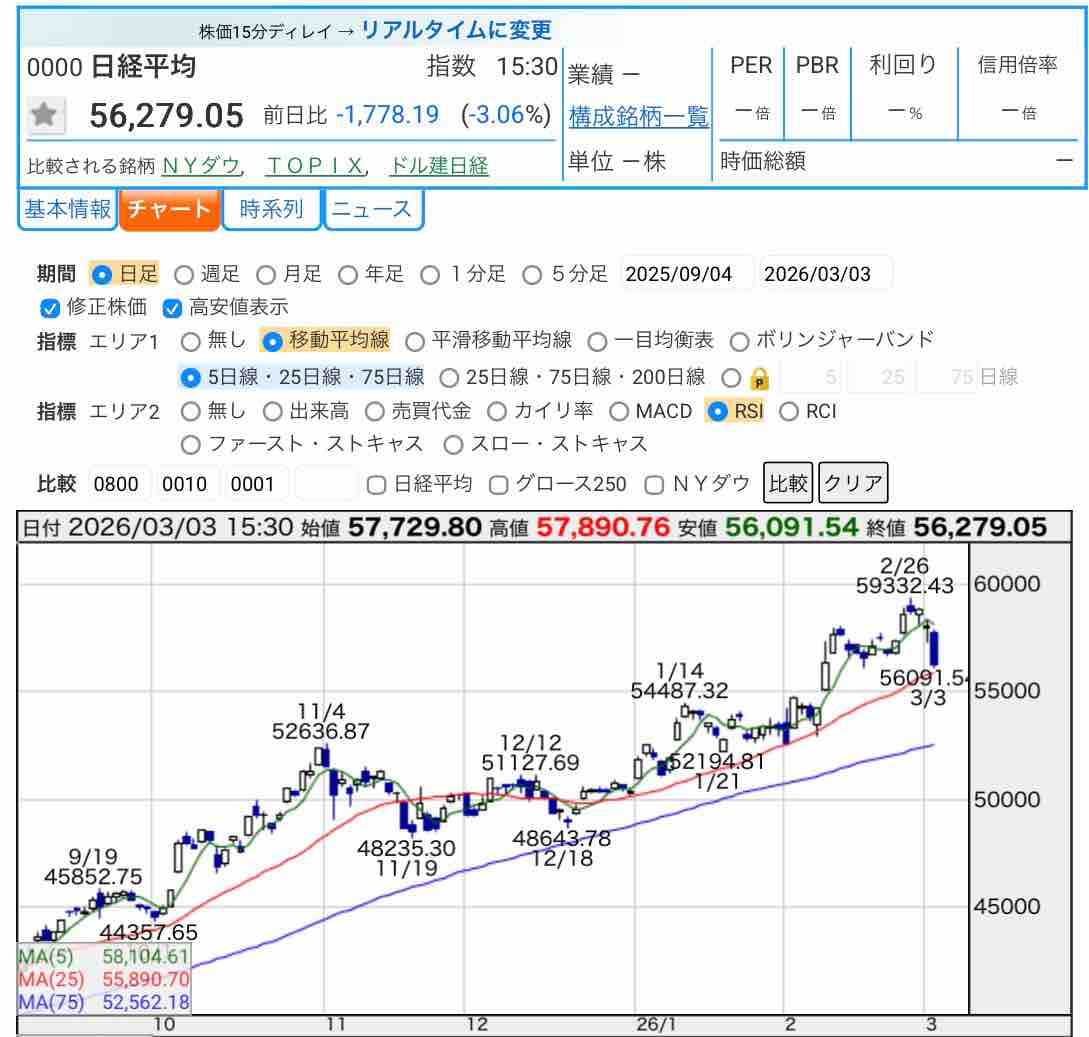This screenshot has width=1089, height=1037.
Task: Choose ボリンジャーバンド indicator for area 1
Action: 740,341
